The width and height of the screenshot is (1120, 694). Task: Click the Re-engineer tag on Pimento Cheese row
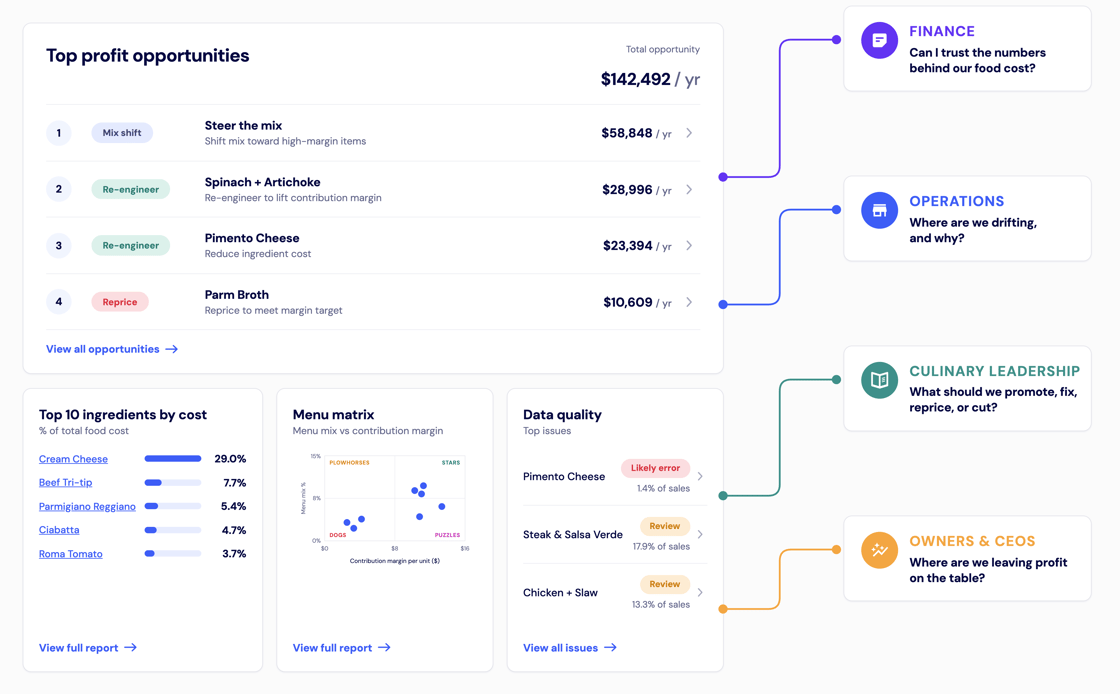(x=131, y=246)
